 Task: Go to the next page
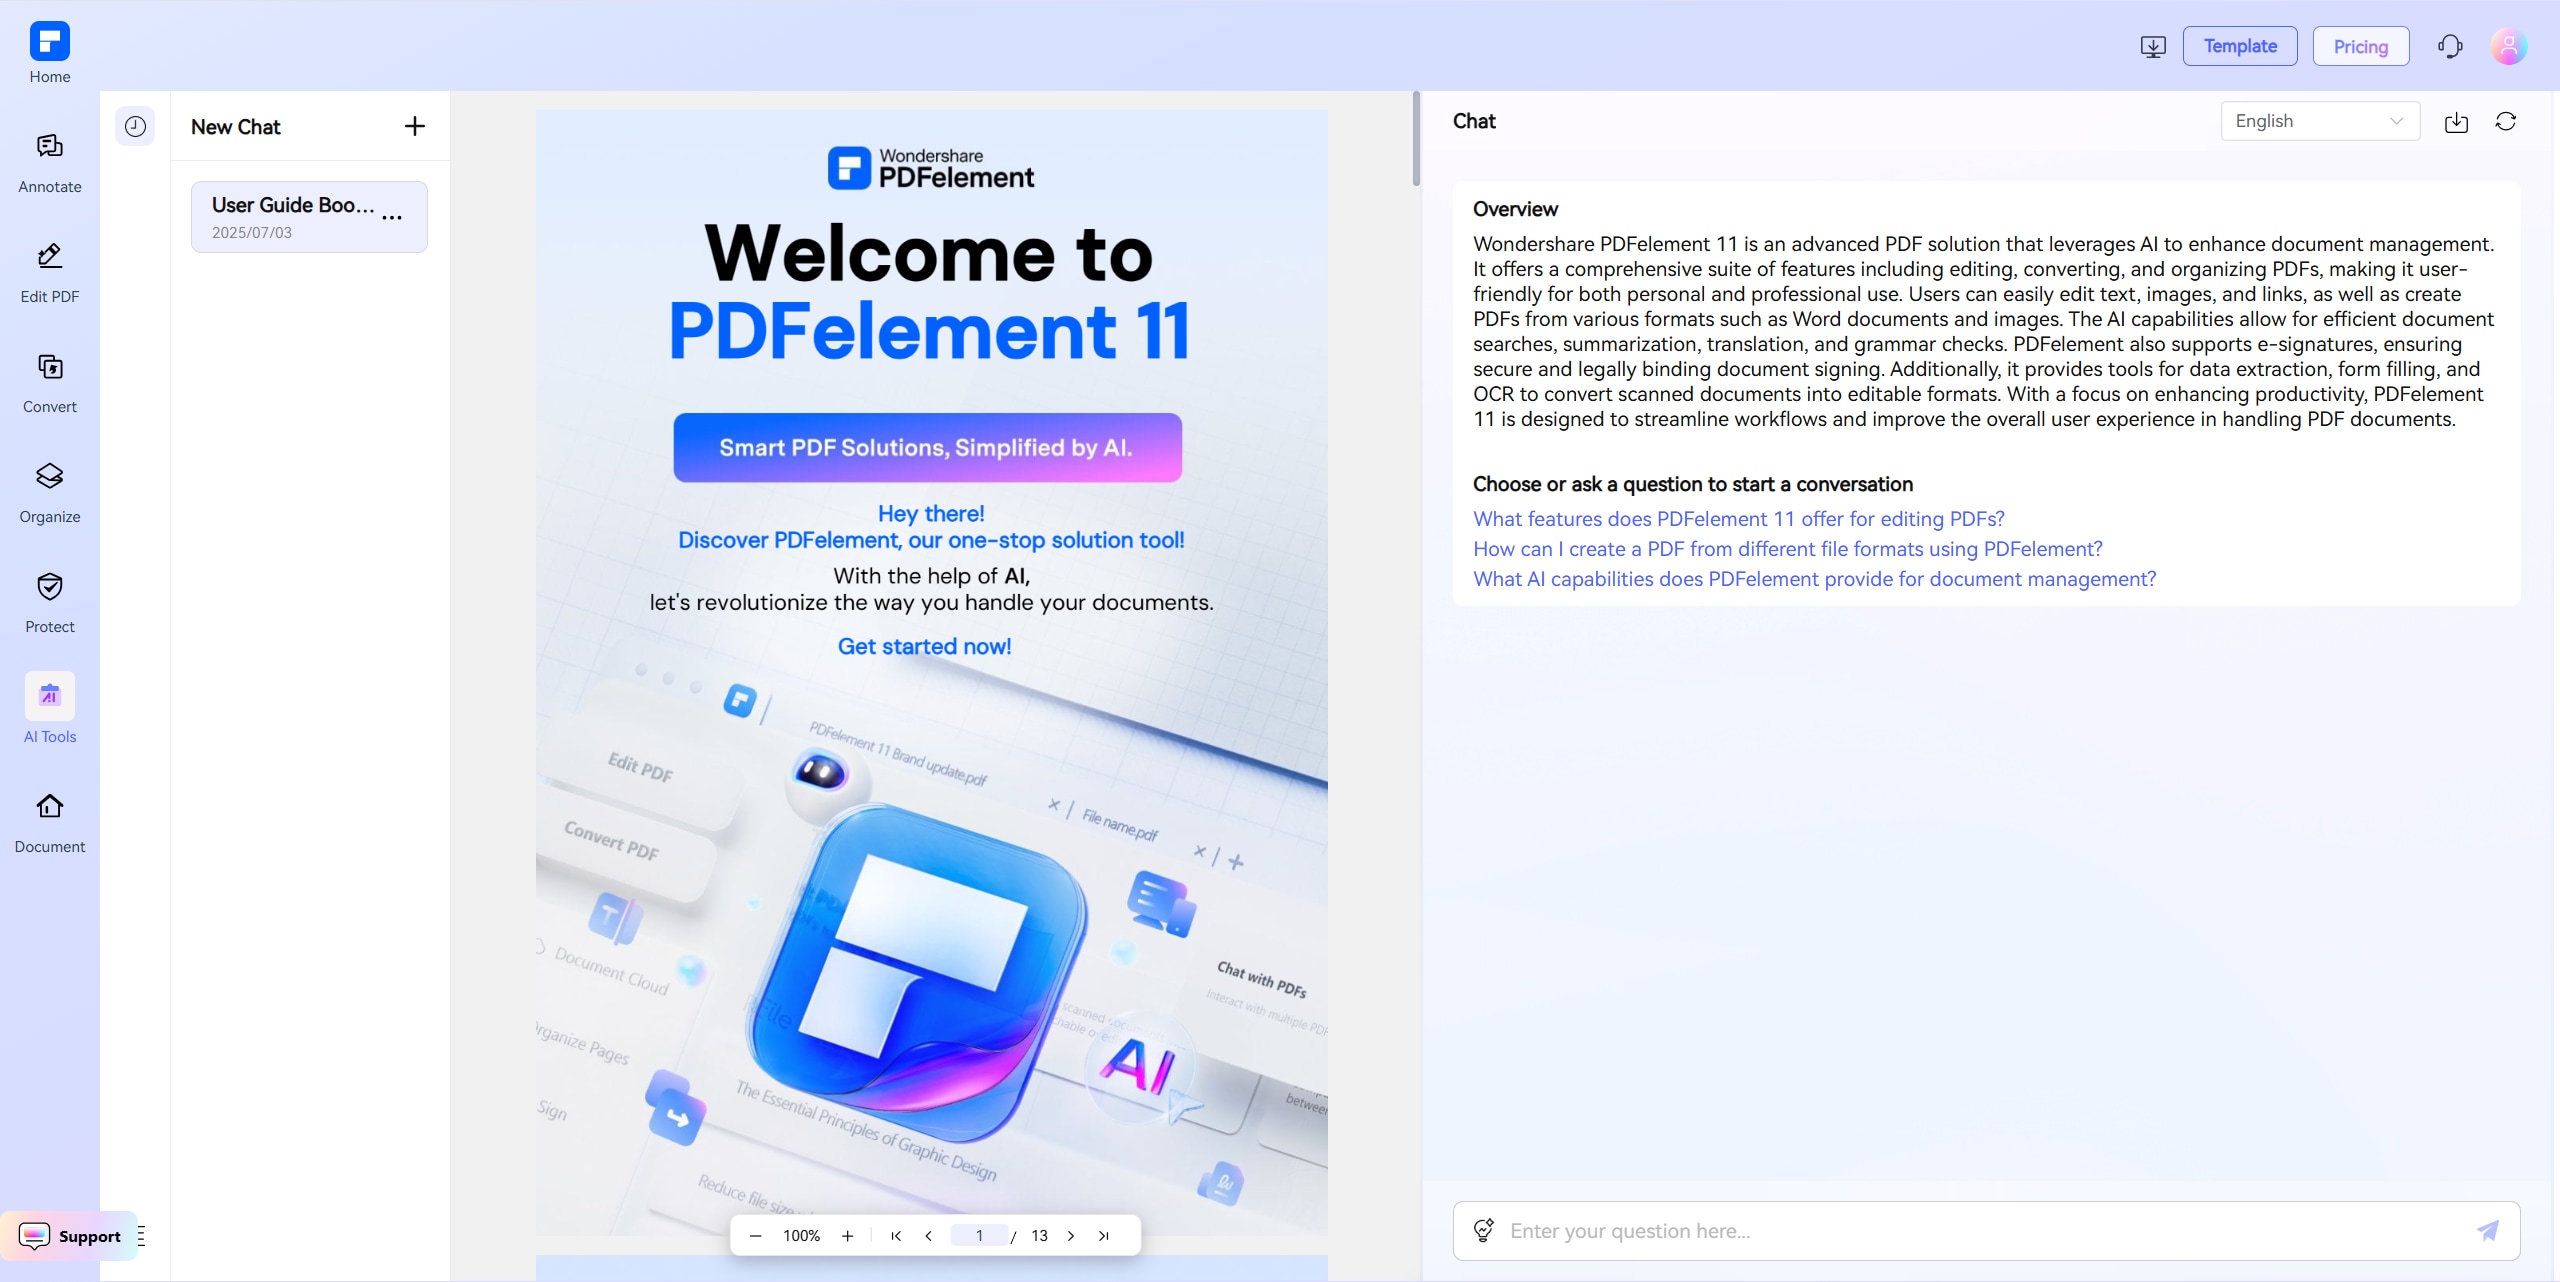[x=1071, y=1236]
